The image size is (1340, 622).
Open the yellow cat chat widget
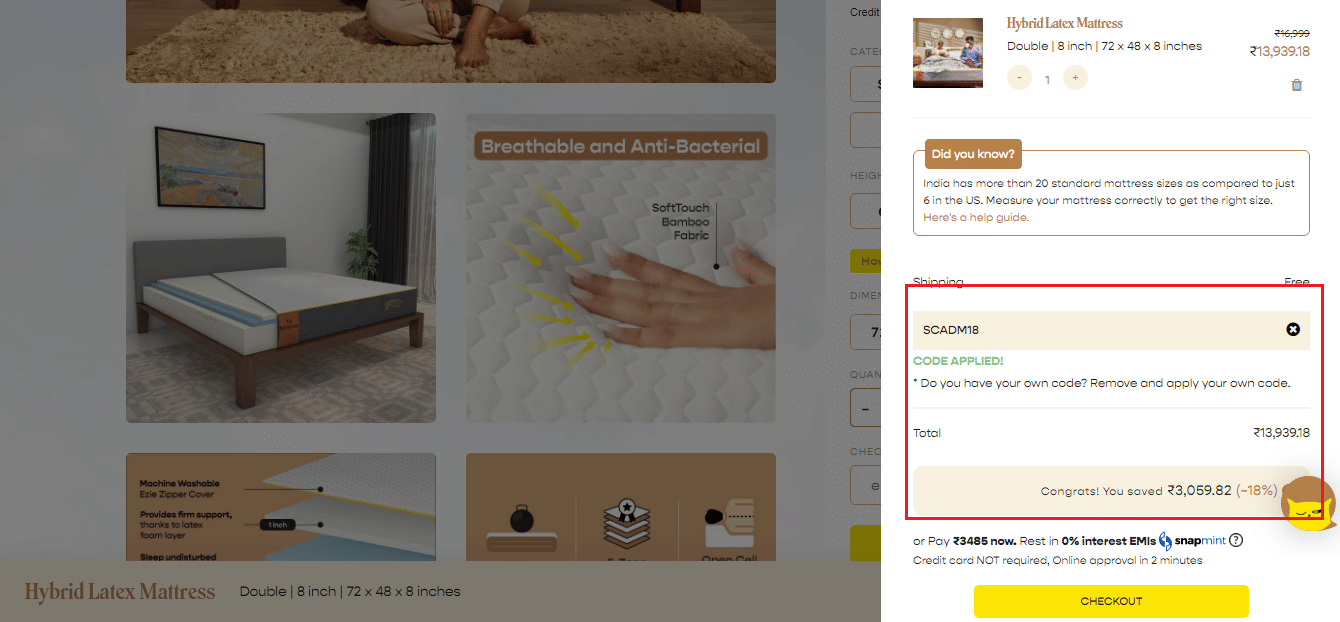[1310, 504]
